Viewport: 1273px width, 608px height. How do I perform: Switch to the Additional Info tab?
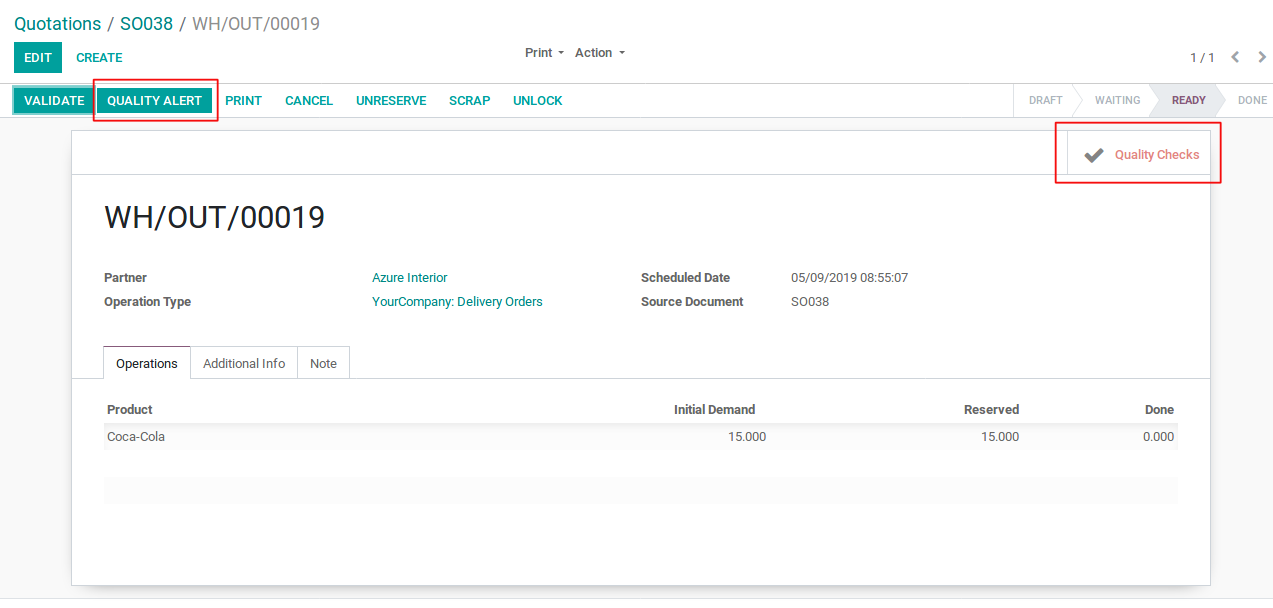[244, 363]
